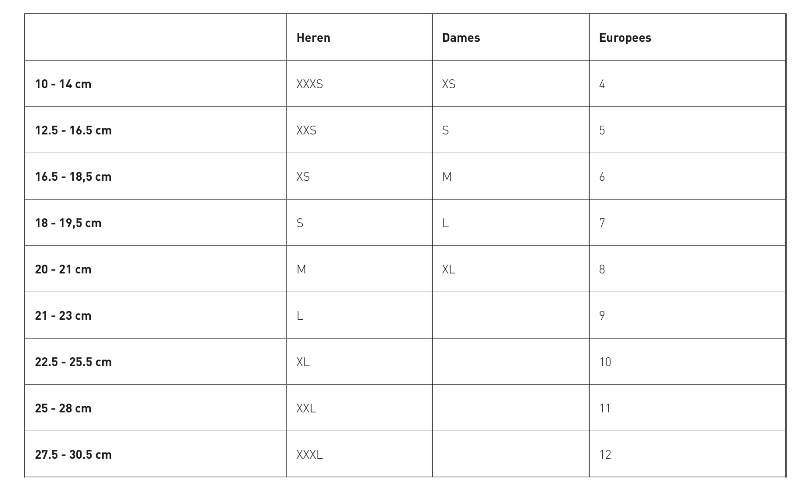Click the Europees column header
This screenshot has height=486, width=800.
tap(625, 38)
